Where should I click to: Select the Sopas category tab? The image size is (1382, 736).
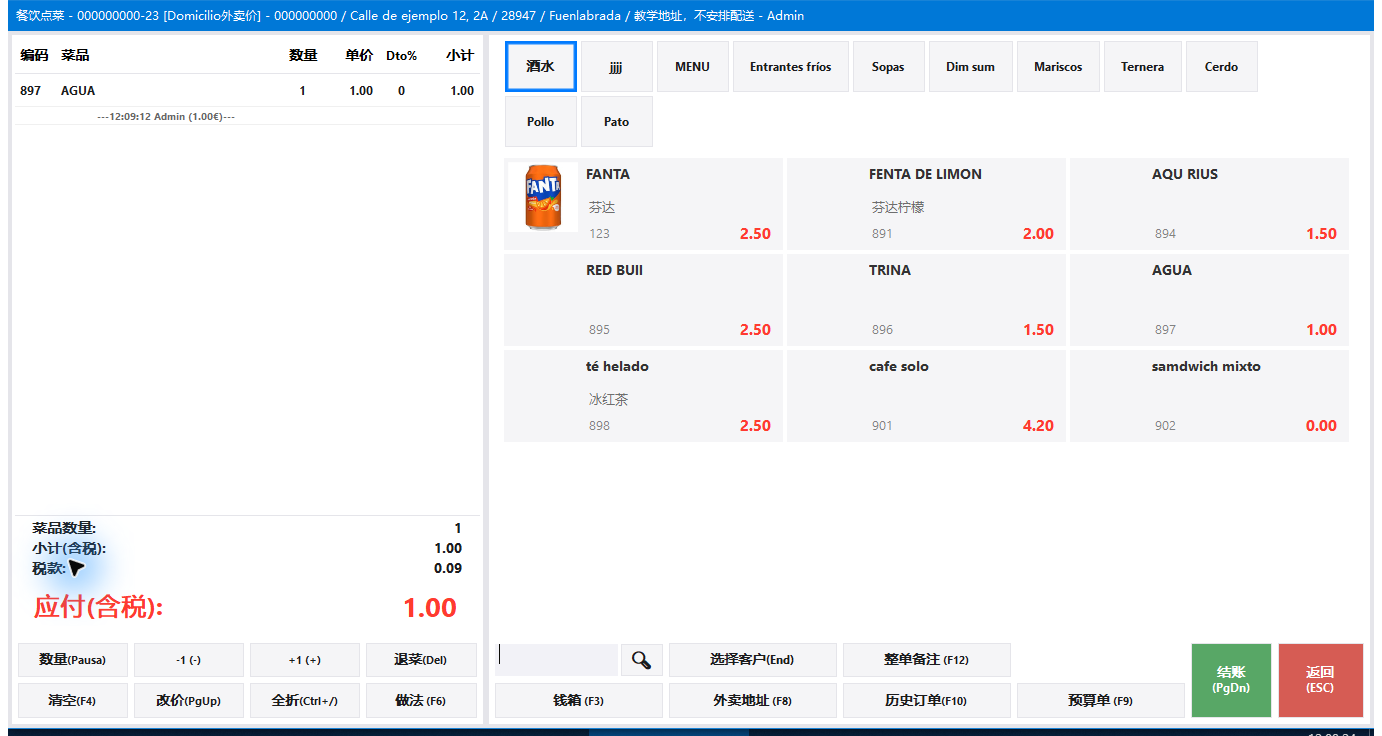pyautogui.click(x=888, y=67)
